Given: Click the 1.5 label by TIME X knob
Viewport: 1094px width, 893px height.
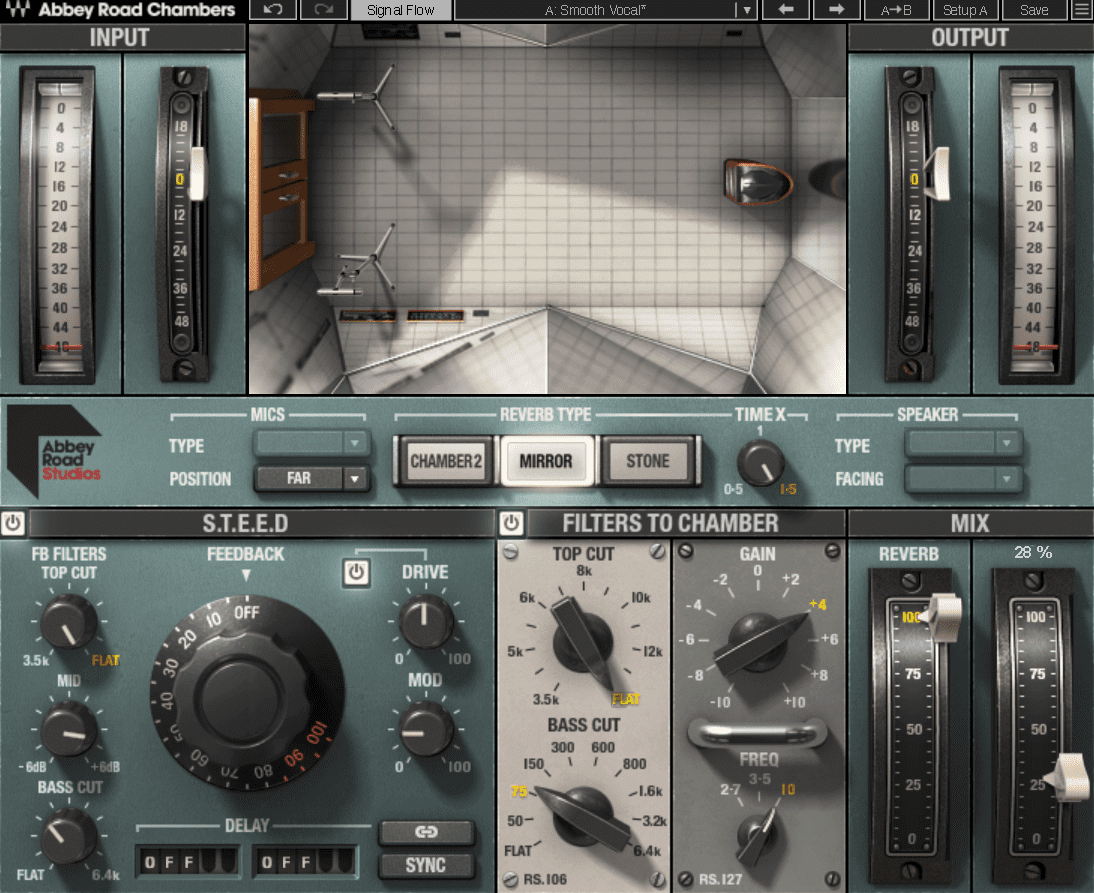Looking at the screenshot, I should [788, 489].
